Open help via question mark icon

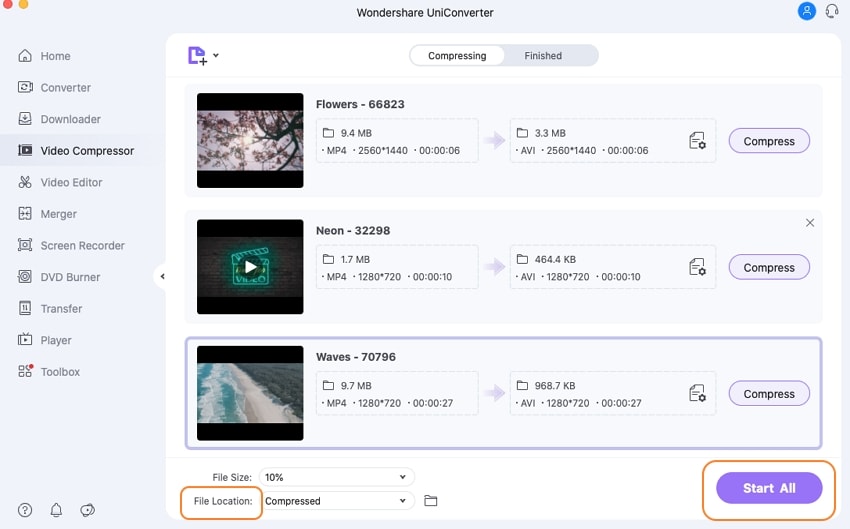pyautogui.click(x=25, y=510)
